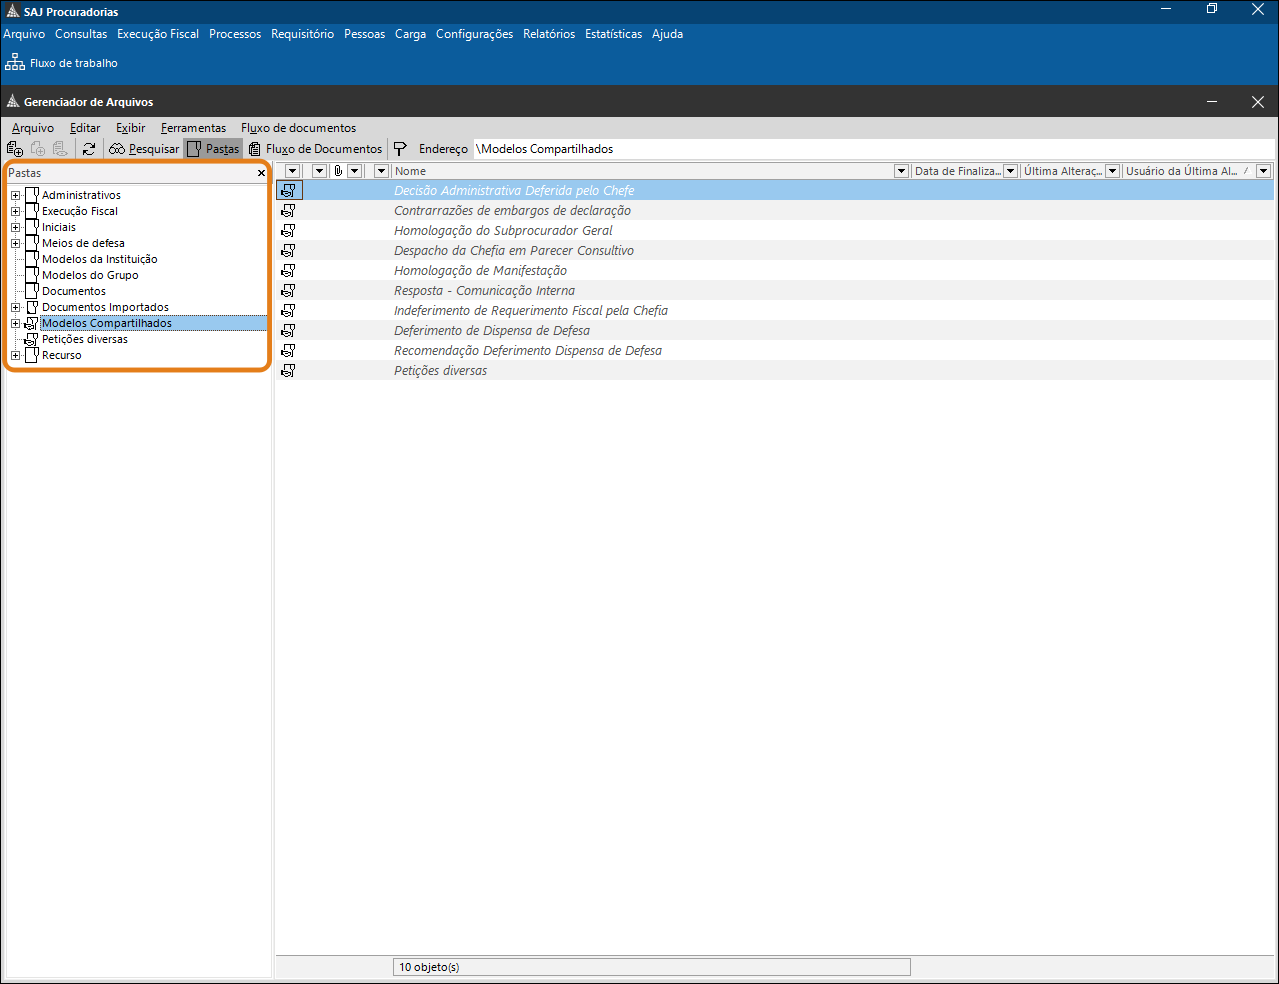Click the new document toolbar icon
This screenshot has width=1279, height=984.
coord(15,149)
